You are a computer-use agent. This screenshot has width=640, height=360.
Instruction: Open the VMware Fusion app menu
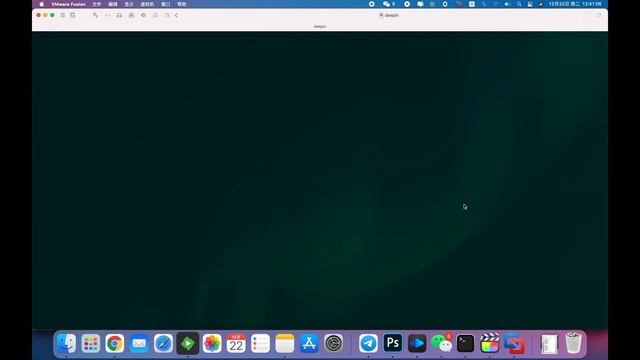[68, 4]
